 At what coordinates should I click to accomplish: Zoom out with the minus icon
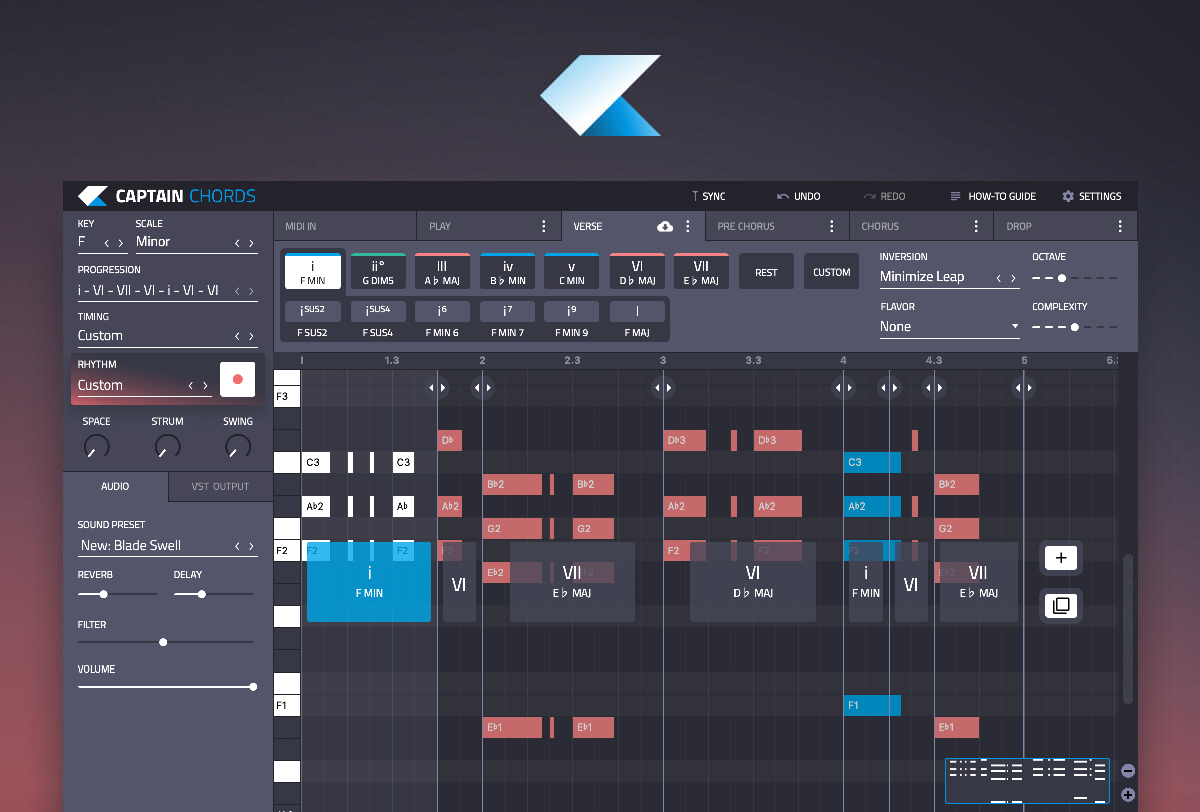(x=1128, y=771)
